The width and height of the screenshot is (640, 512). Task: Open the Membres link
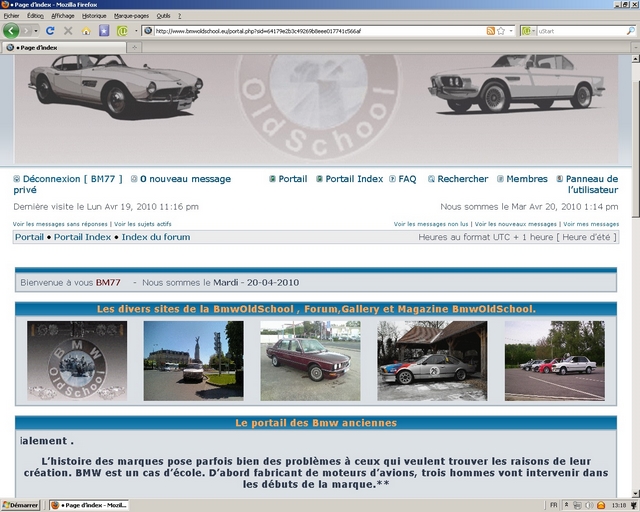(527, 179)
